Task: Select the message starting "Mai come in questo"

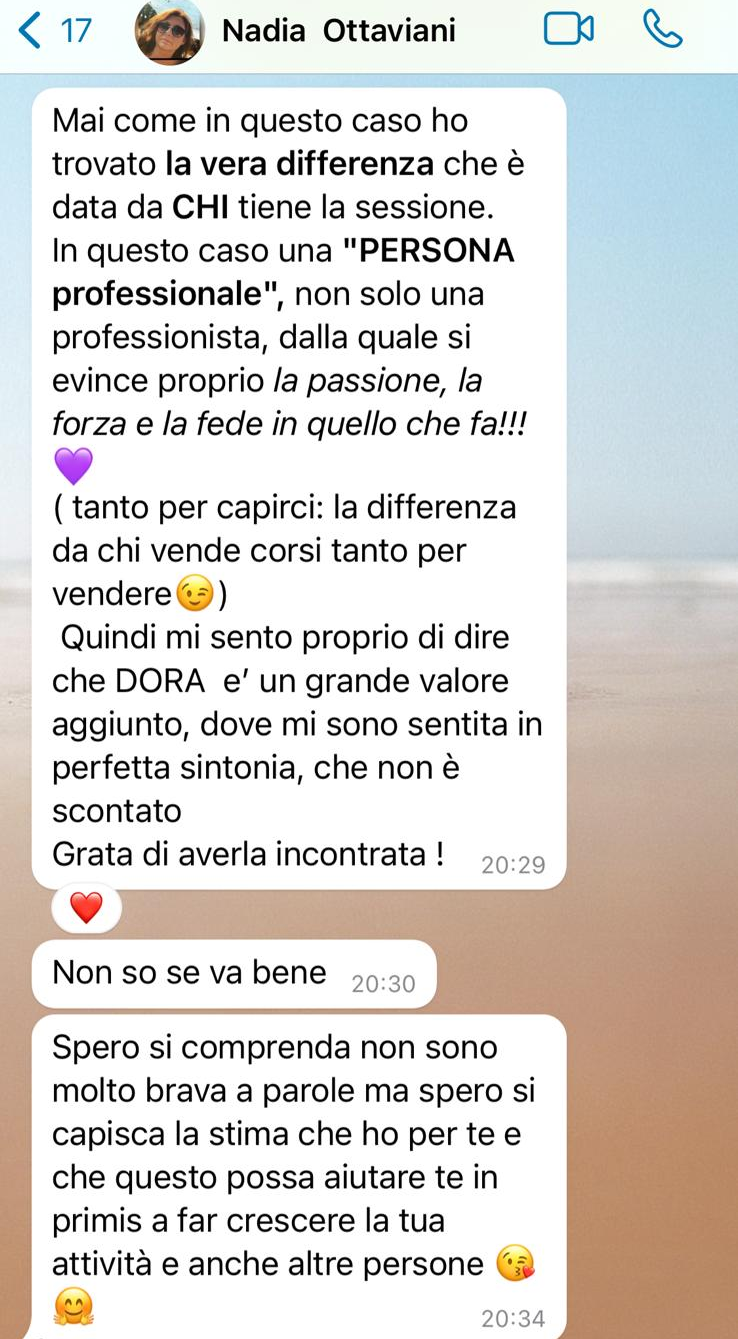Action: pos(299,488)
